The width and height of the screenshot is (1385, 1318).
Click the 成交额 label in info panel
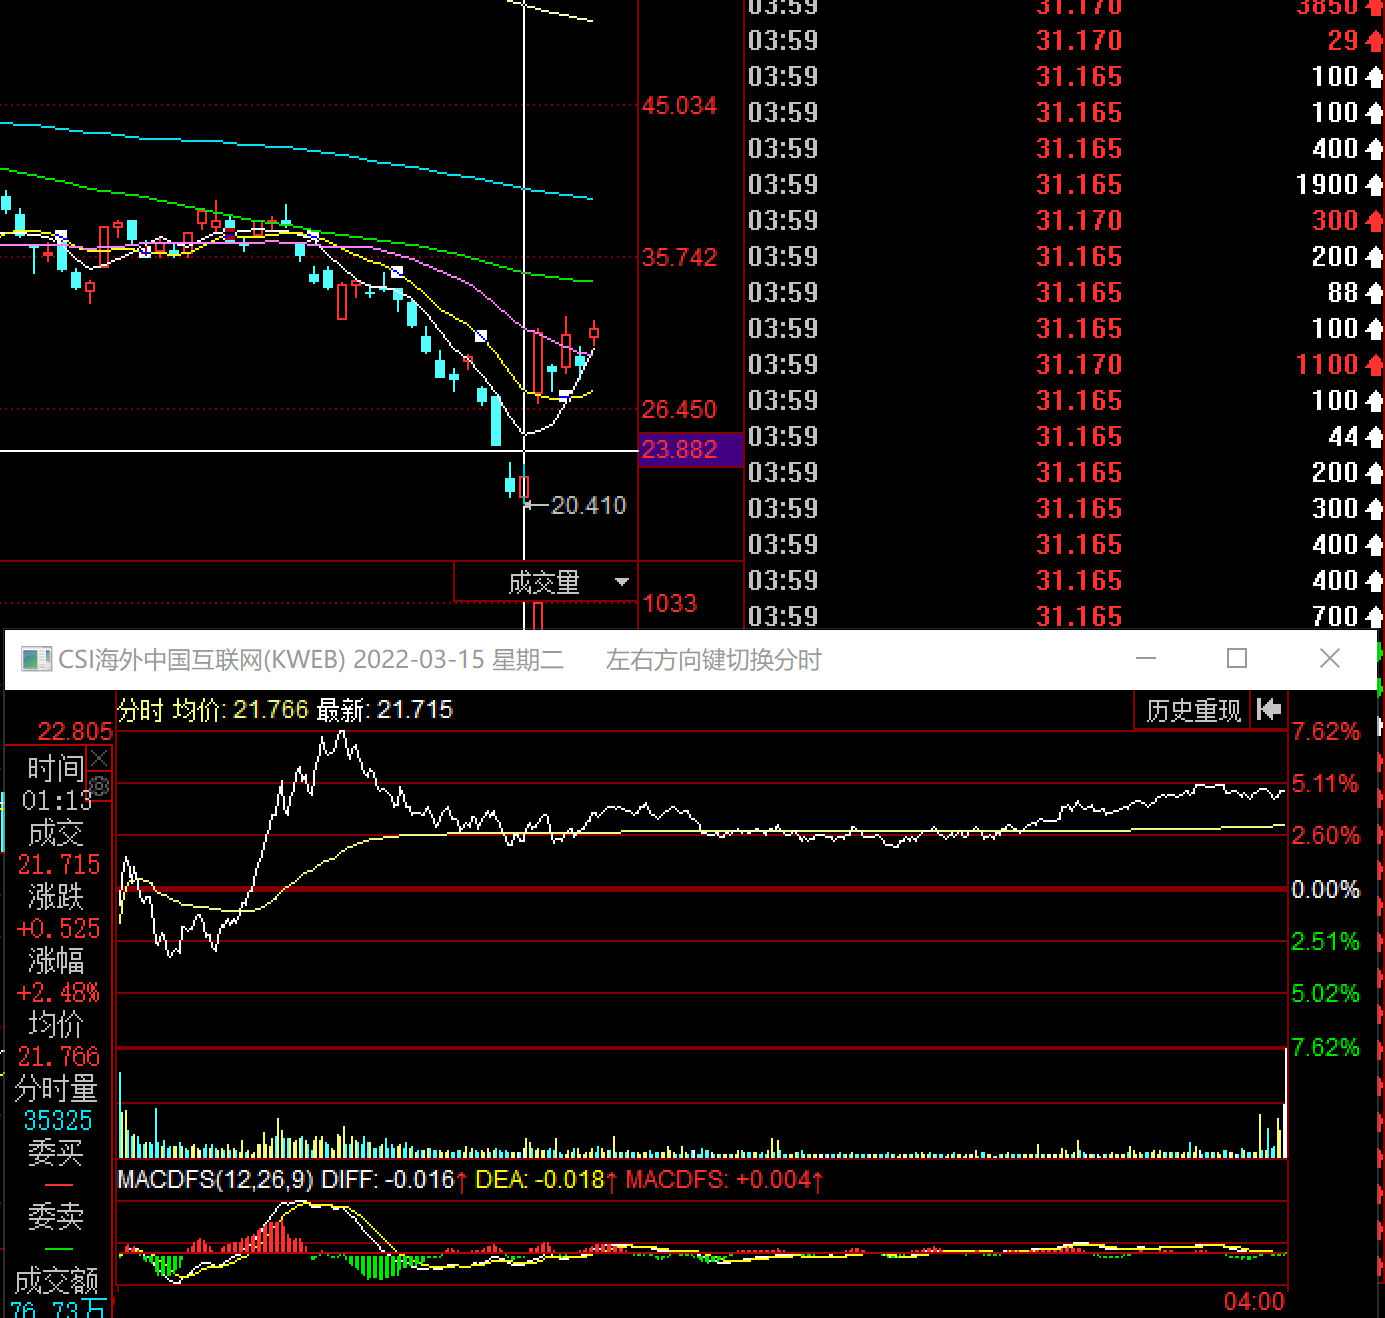coord(57,1280)
